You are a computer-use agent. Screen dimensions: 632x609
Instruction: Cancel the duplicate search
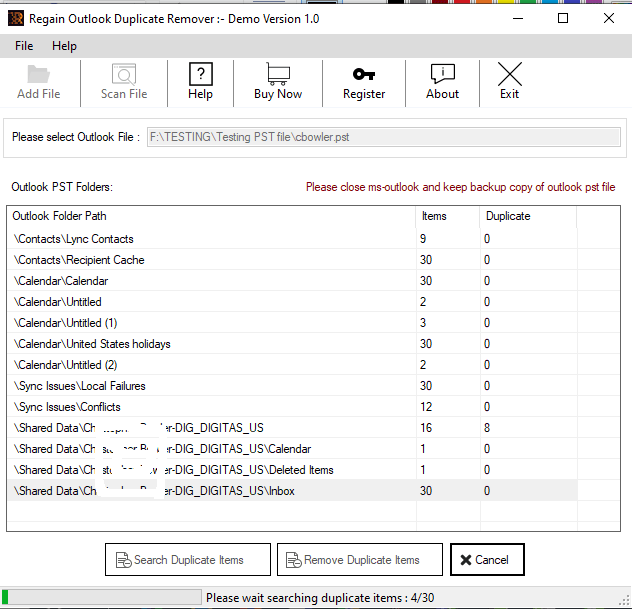(487, 559)
